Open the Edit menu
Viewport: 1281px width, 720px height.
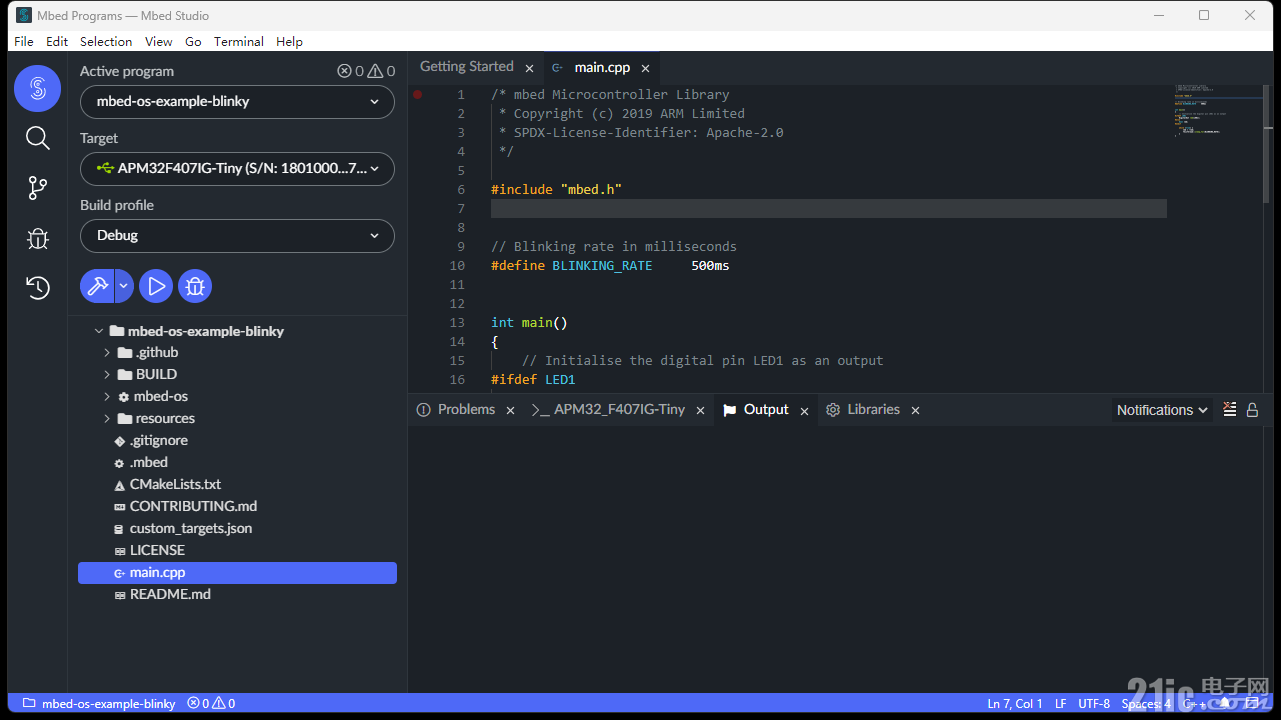click(x=57, y=41)
